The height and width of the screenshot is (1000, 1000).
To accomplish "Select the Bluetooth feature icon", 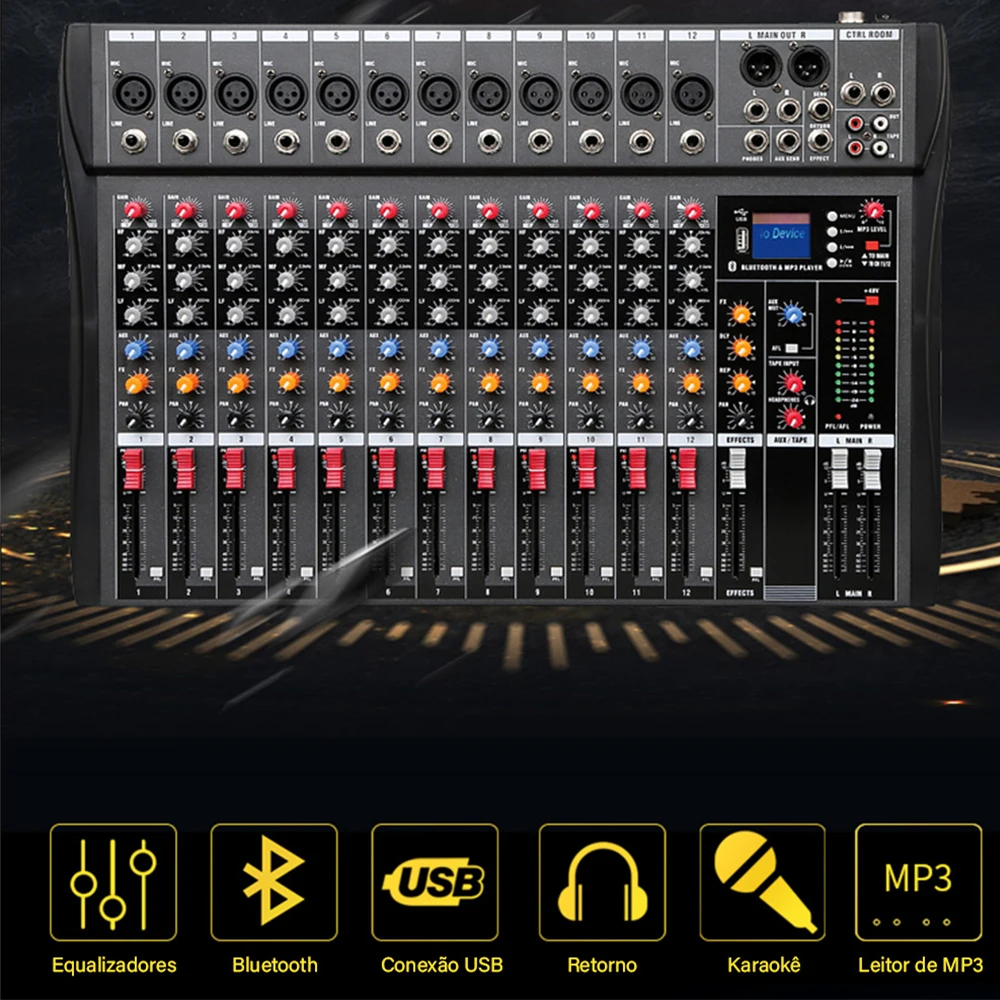I will point(274,882).
